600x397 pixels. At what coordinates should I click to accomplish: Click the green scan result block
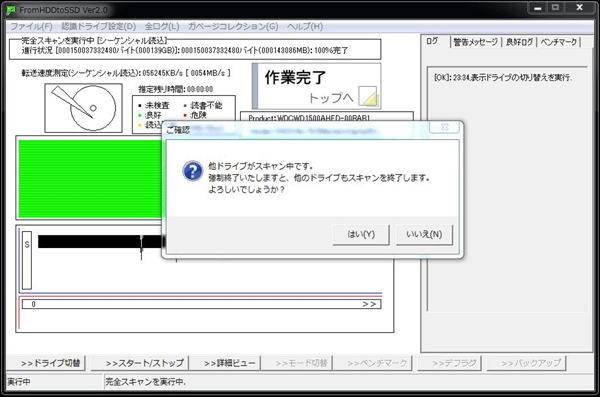(91, 179)
